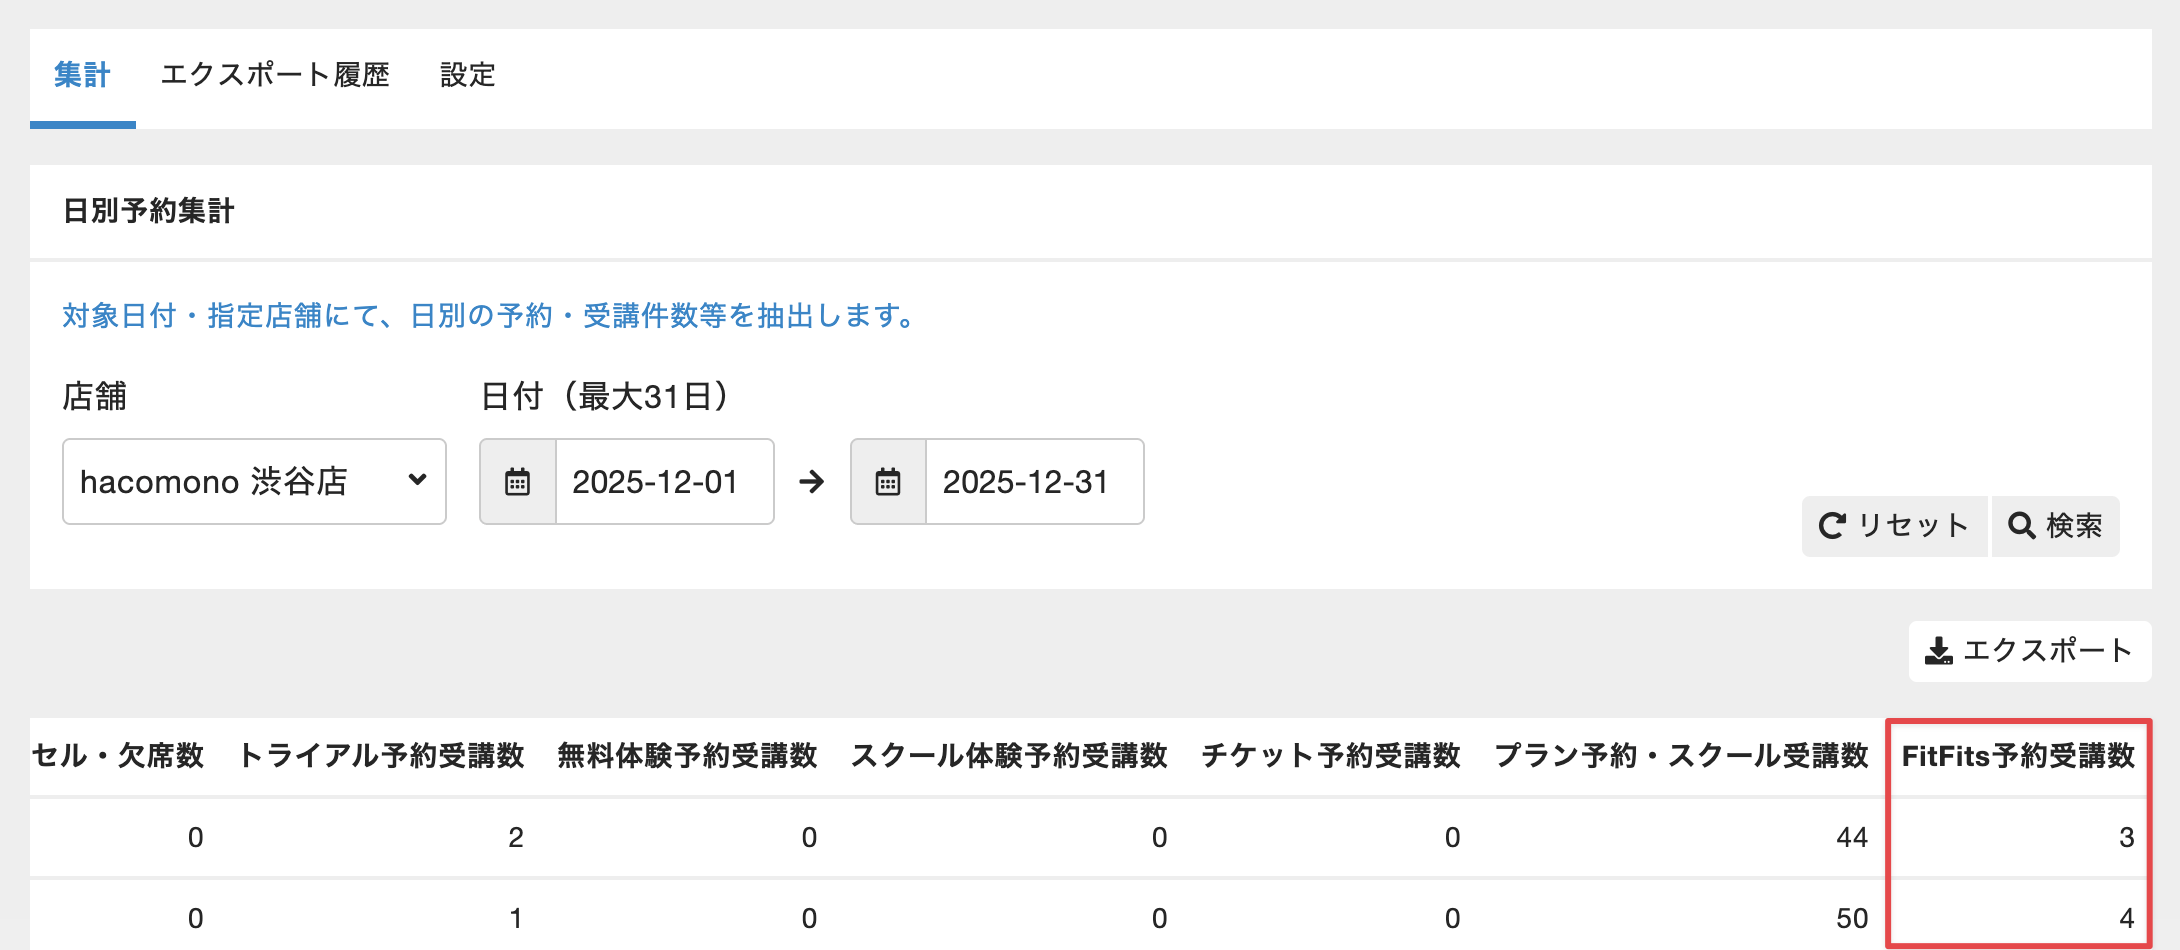Click the calendar icon beside the start date
2180x950 pixels.
[x=518, y=482]
